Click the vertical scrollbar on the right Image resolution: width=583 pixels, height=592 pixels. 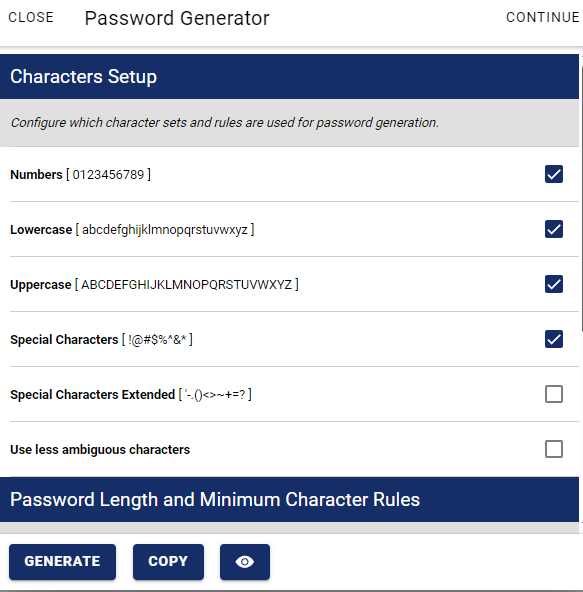[581, 194]
